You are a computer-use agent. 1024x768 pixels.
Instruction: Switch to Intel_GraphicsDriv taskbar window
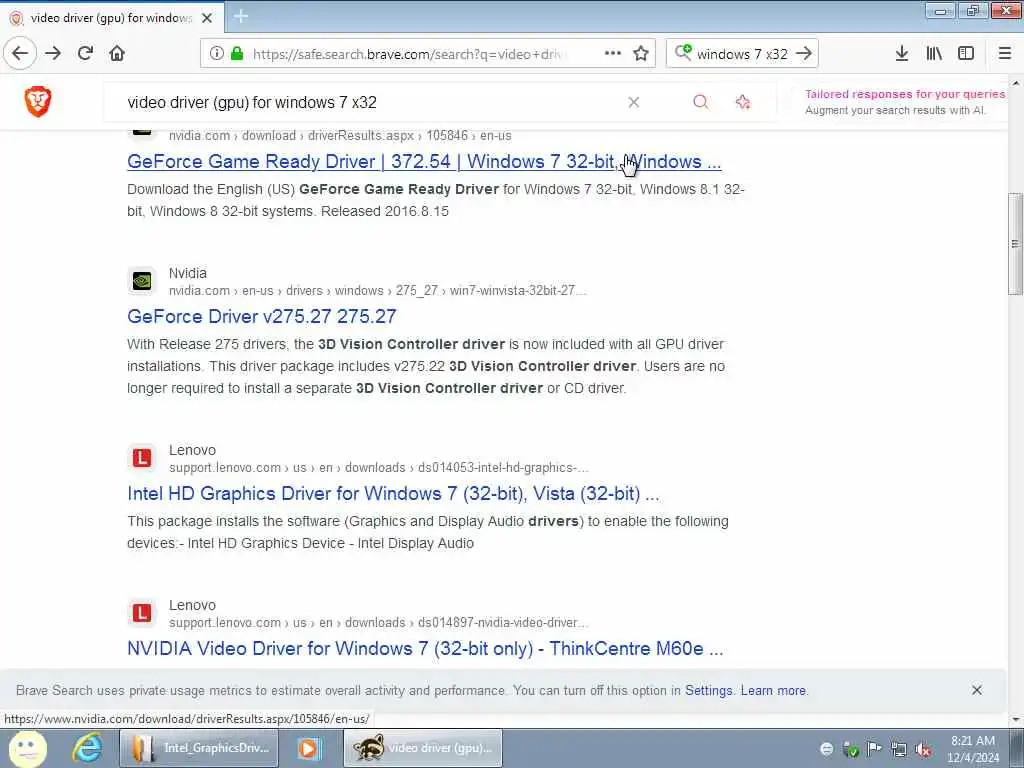(199, 748)
